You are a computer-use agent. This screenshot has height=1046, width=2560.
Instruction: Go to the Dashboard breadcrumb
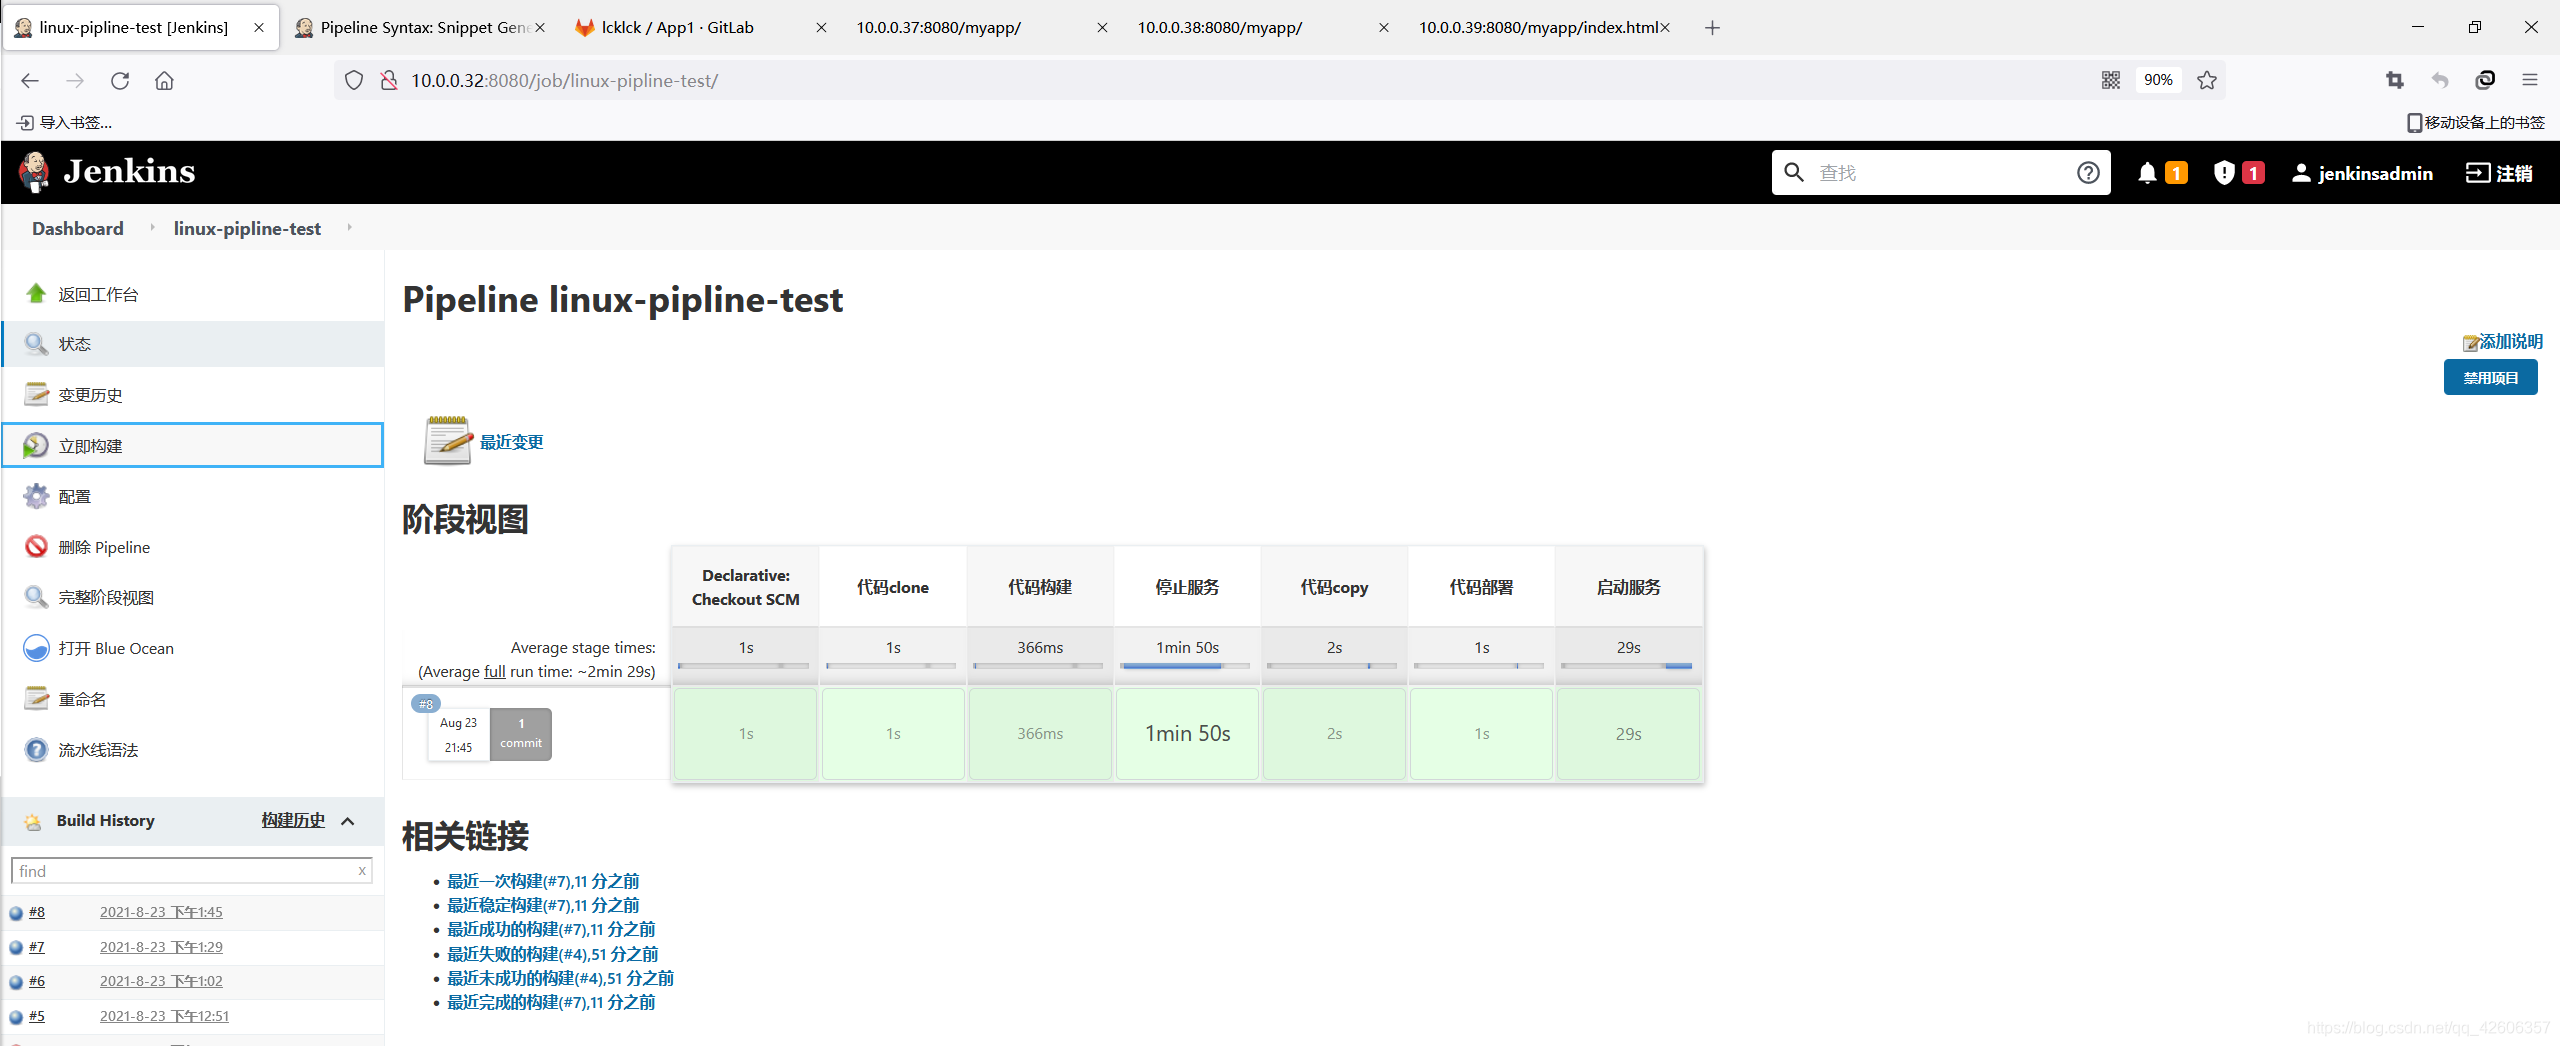point(78,228)
